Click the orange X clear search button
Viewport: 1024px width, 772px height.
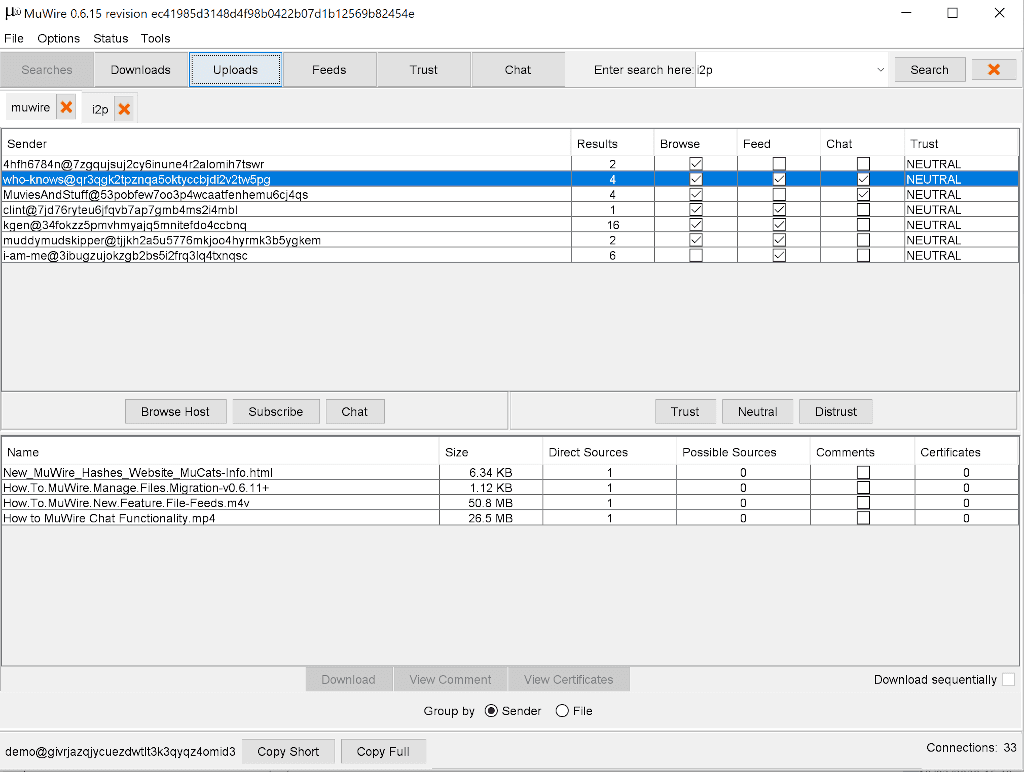[993, 70]
